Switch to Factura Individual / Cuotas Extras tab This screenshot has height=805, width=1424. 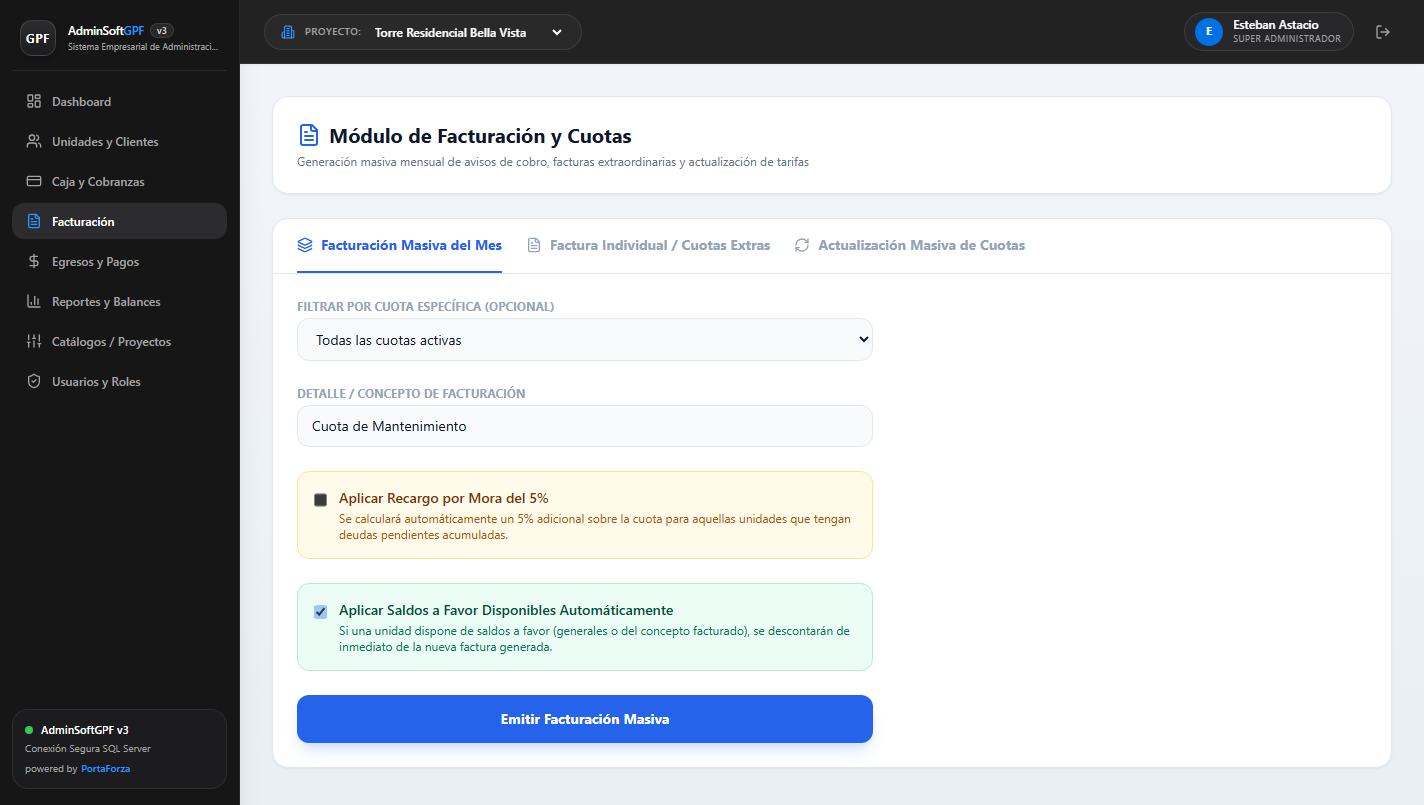pyautogui.click(x=648, y=245)
